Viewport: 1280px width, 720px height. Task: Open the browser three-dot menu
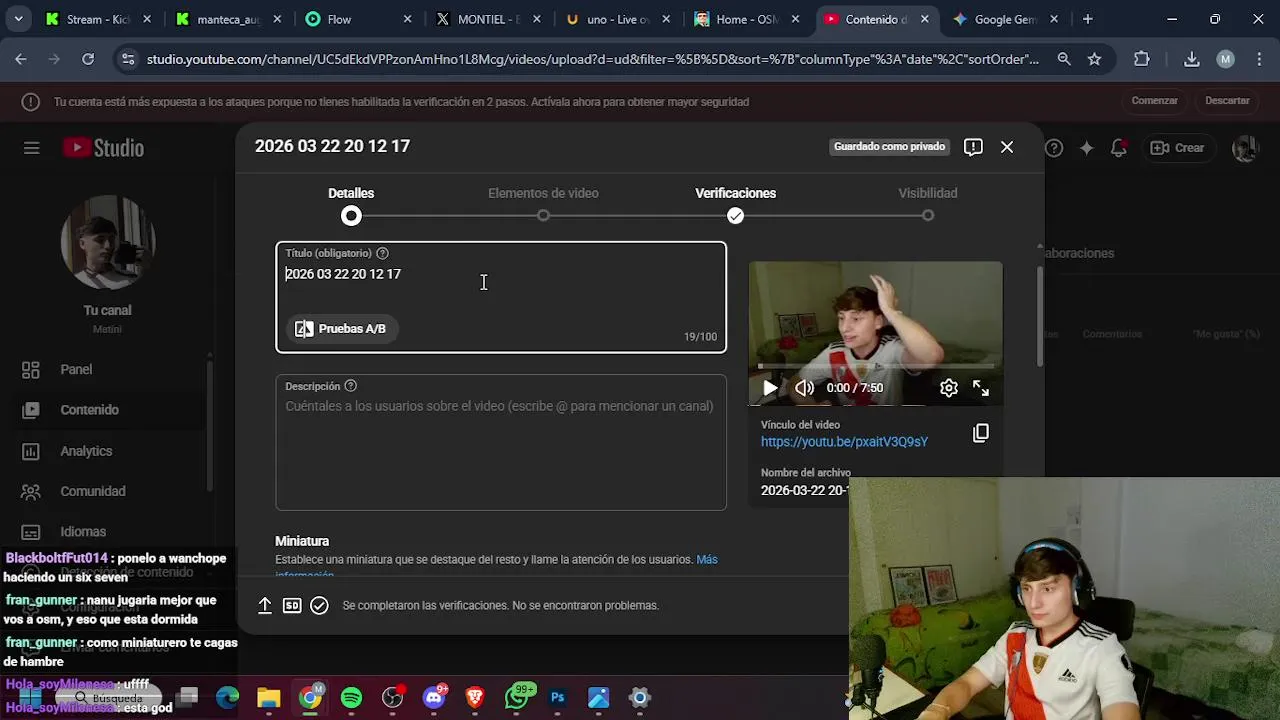pyautogui.click(x=1259, y=59)
